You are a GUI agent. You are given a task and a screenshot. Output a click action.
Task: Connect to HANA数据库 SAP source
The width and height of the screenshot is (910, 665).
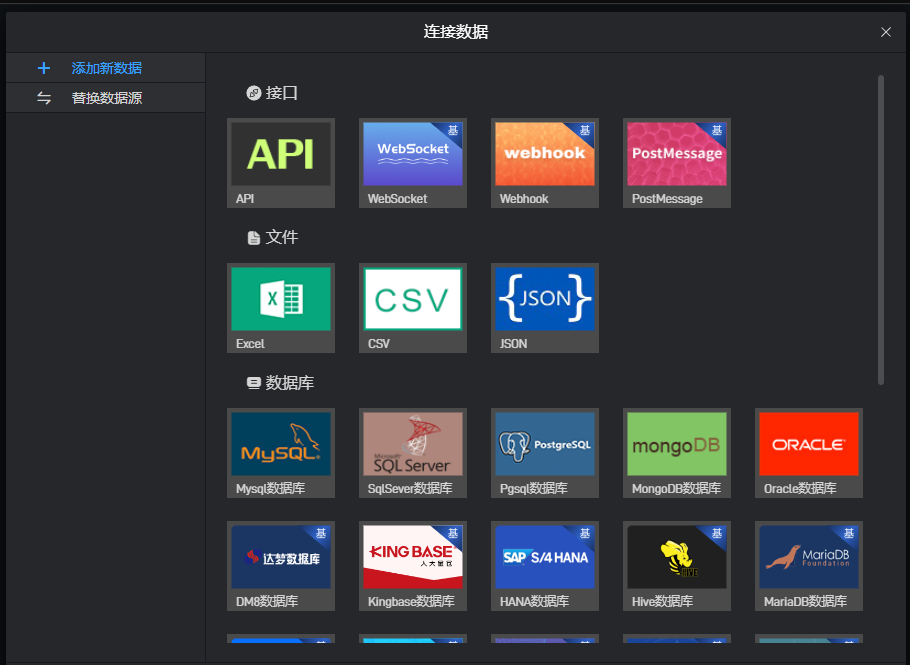pyautogui.click(x=545, y=566)
